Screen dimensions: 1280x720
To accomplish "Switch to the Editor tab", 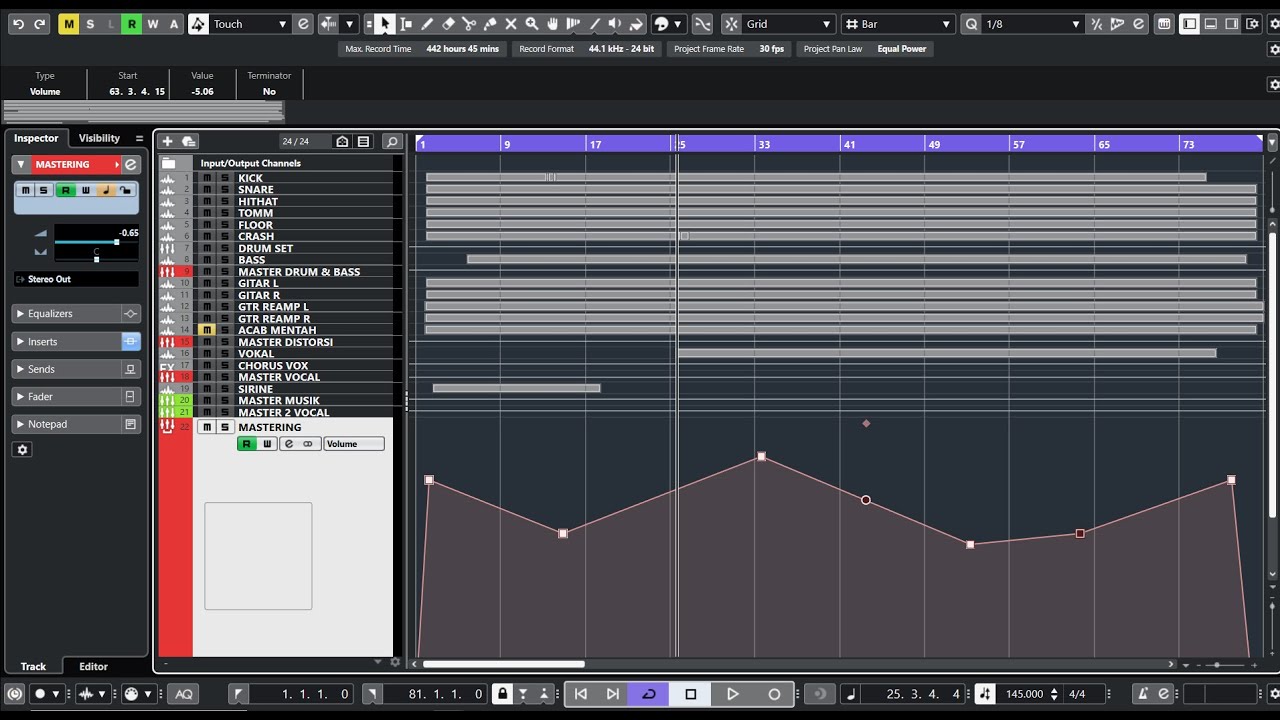I will (x=93, y=666).
